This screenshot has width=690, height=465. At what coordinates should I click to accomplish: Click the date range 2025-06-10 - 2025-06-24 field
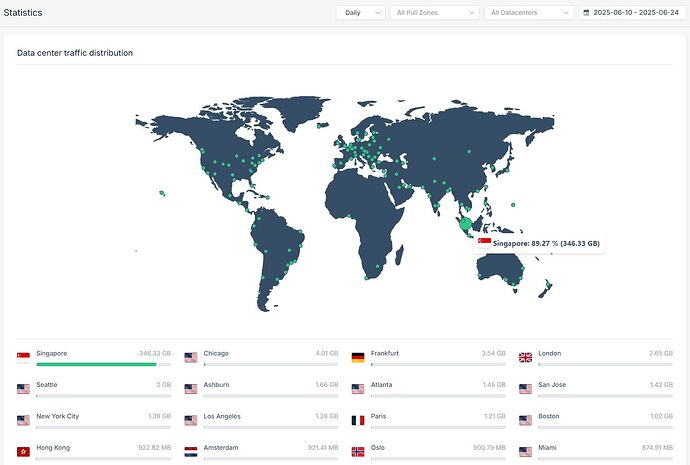click(x=635, y=13)
